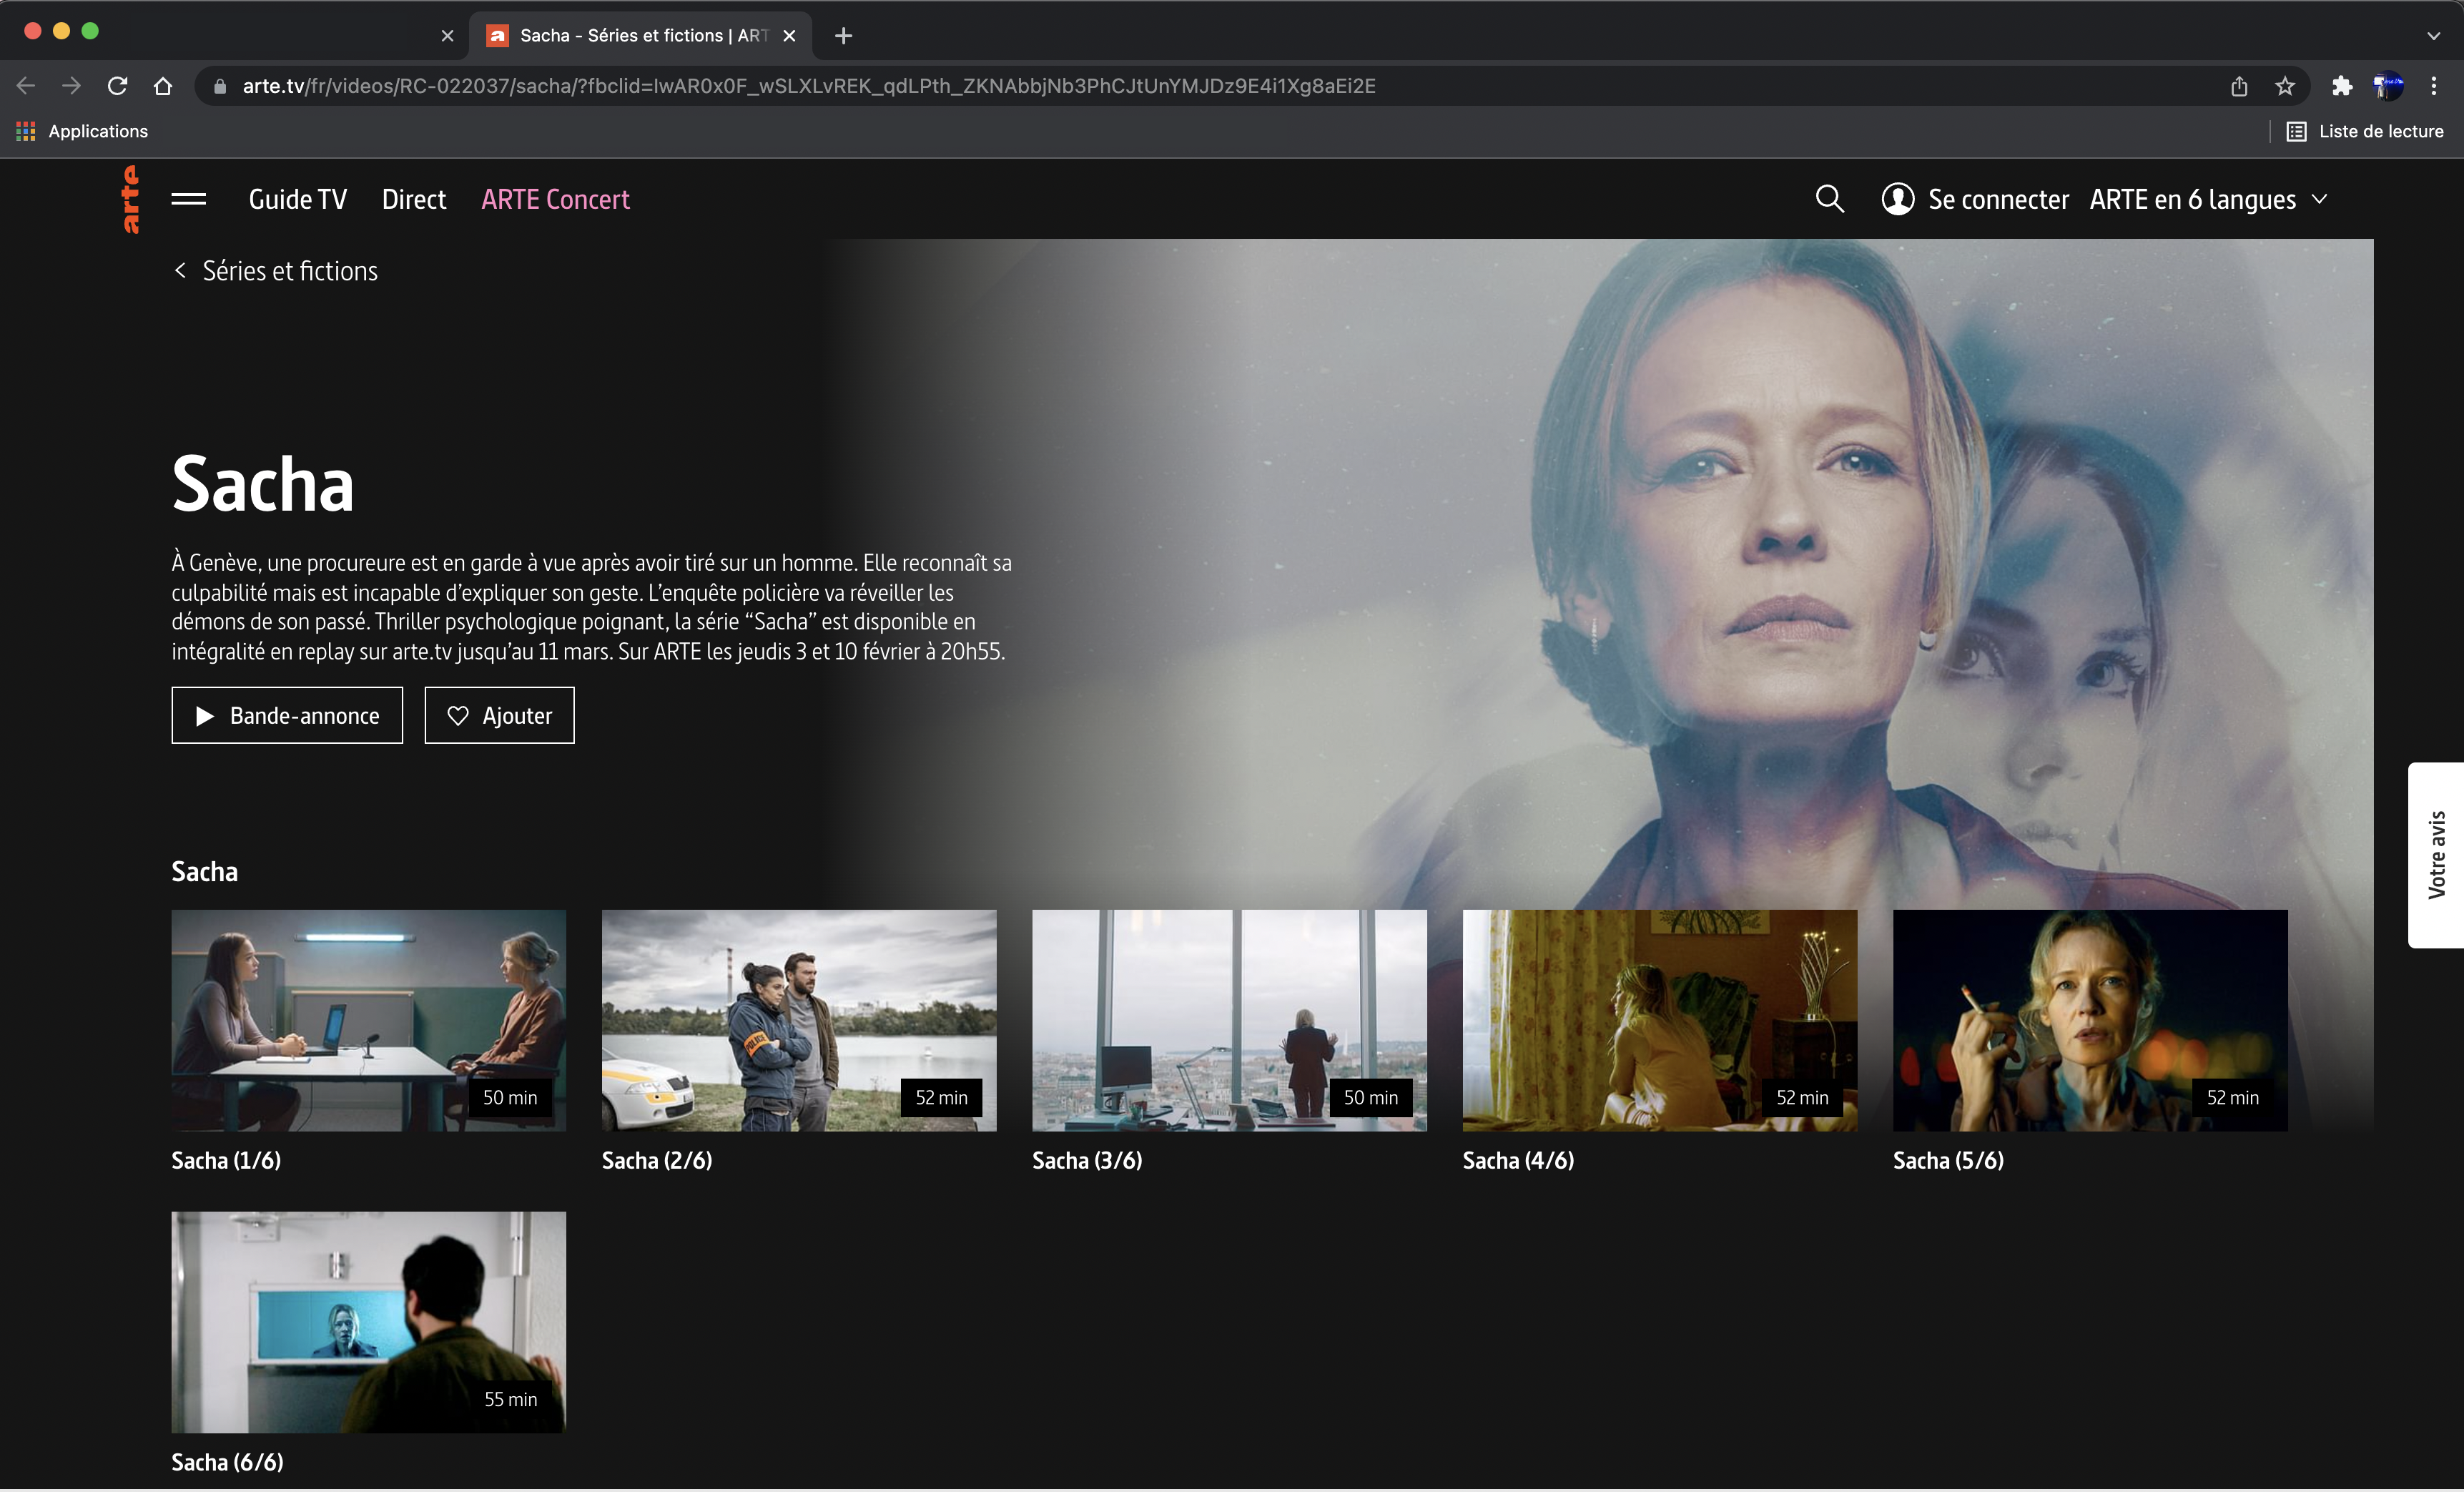Screen dimensions: 2464x1492
Task: Click the share page icon
Action: (2239, 86)
